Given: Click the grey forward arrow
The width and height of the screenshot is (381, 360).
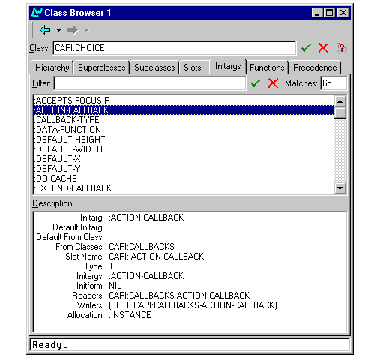Looking at the screenshot, I should tap(72, 31).
